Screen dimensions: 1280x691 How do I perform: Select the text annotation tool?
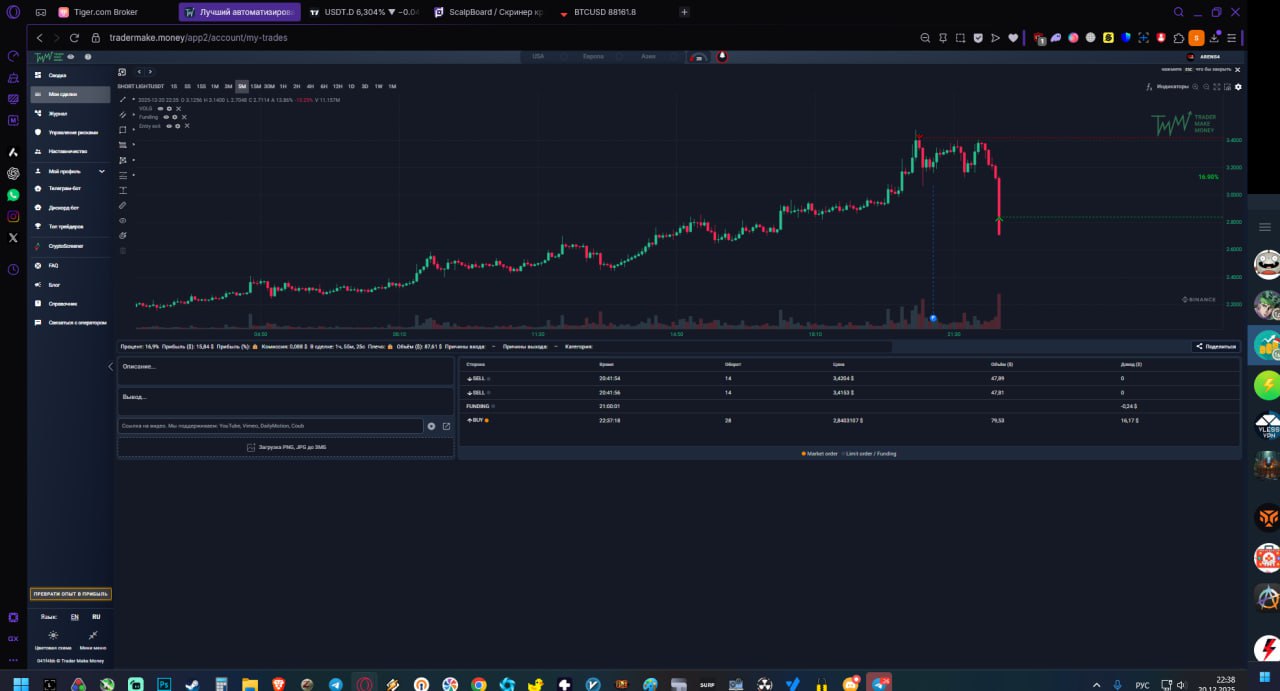pyautogui.click(x=123, y=190)
